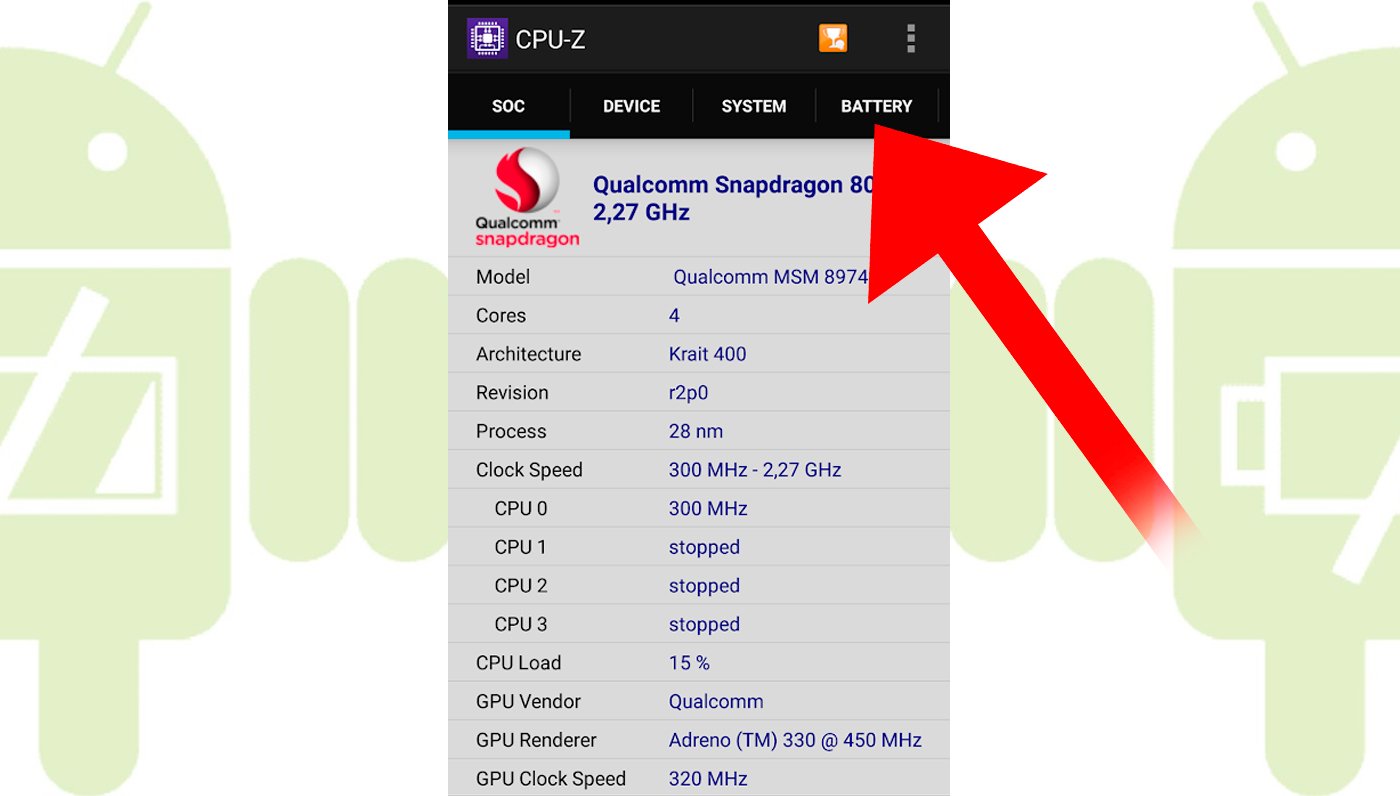Click the "Clock Speed" label below Process
This screenshot has height=796, width=1400.
[x=529, y=470]
